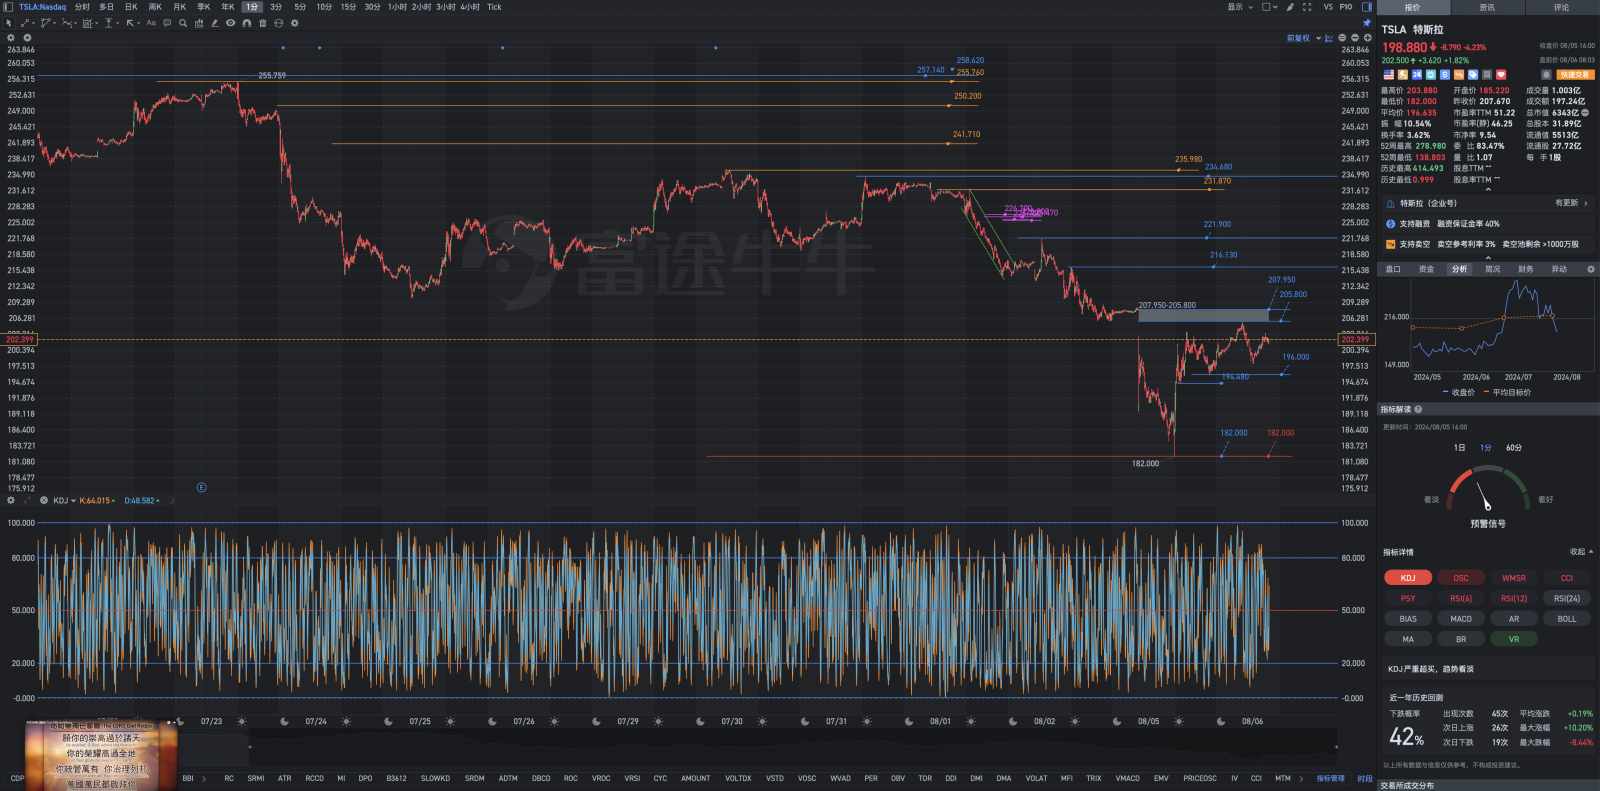This screenshot has width=1600, height=791.
Task: Click the US flag market icon
Action: point(1389,75)
